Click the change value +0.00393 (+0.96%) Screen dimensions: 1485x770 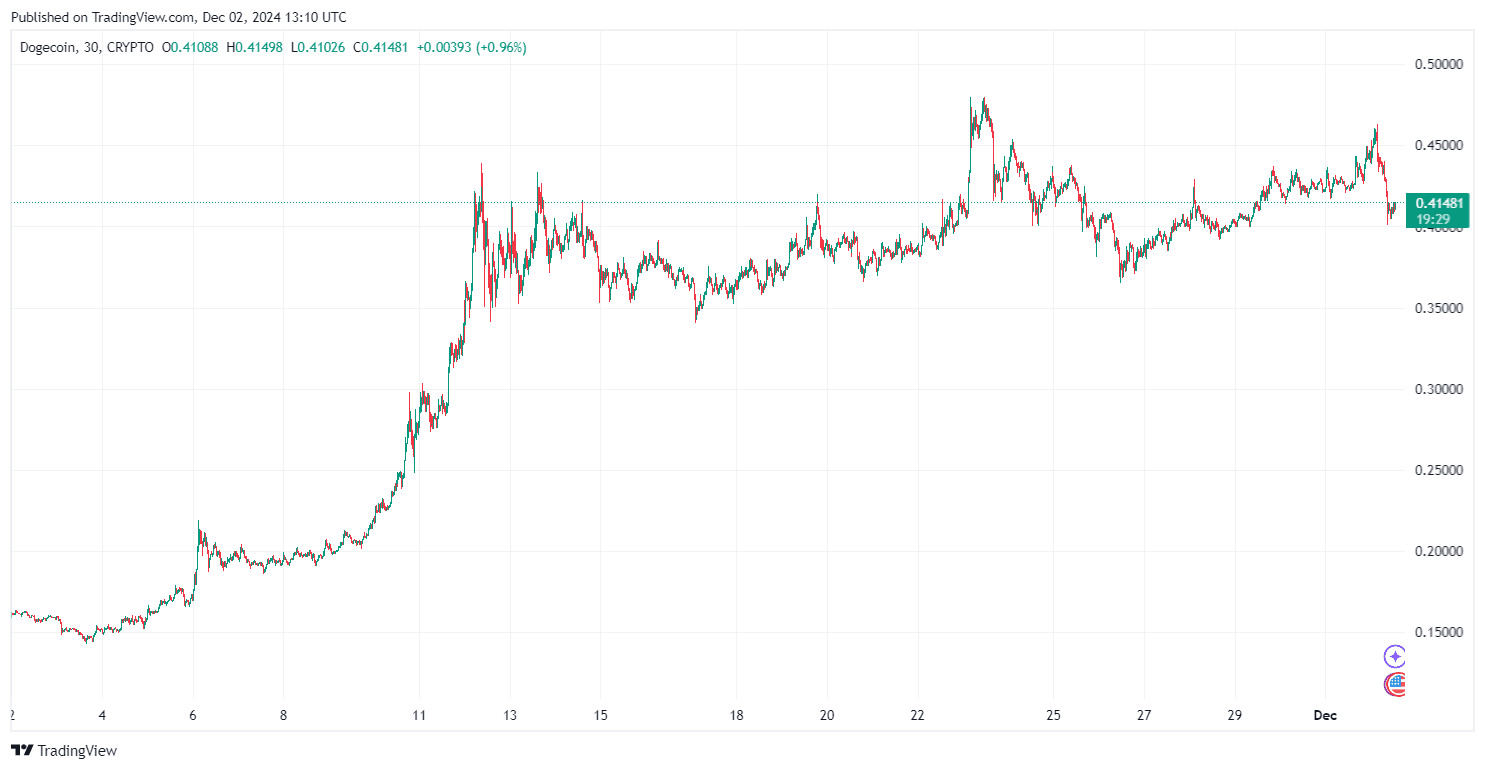pos(472,47)
